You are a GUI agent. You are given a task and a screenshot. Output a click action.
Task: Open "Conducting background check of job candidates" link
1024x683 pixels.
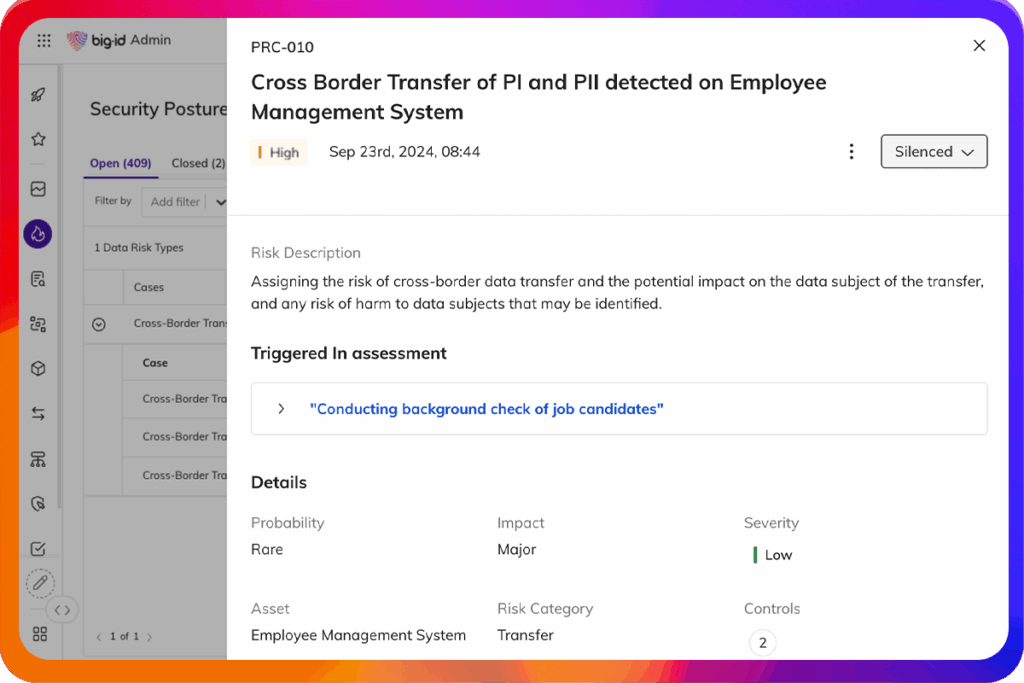486,409
